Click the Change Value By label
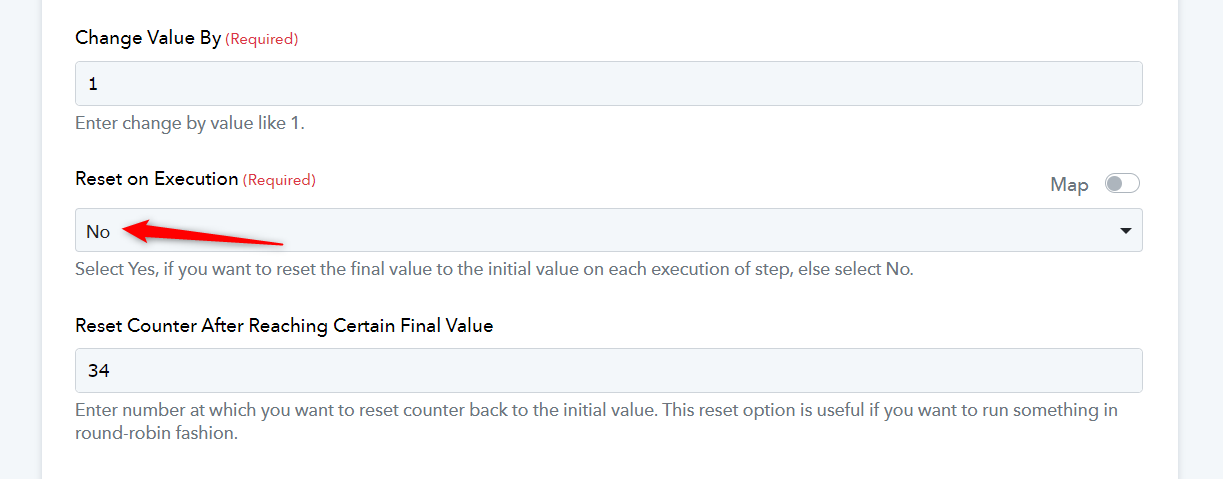The width and height of the screenshot is (1223, 479). [148, 38]
